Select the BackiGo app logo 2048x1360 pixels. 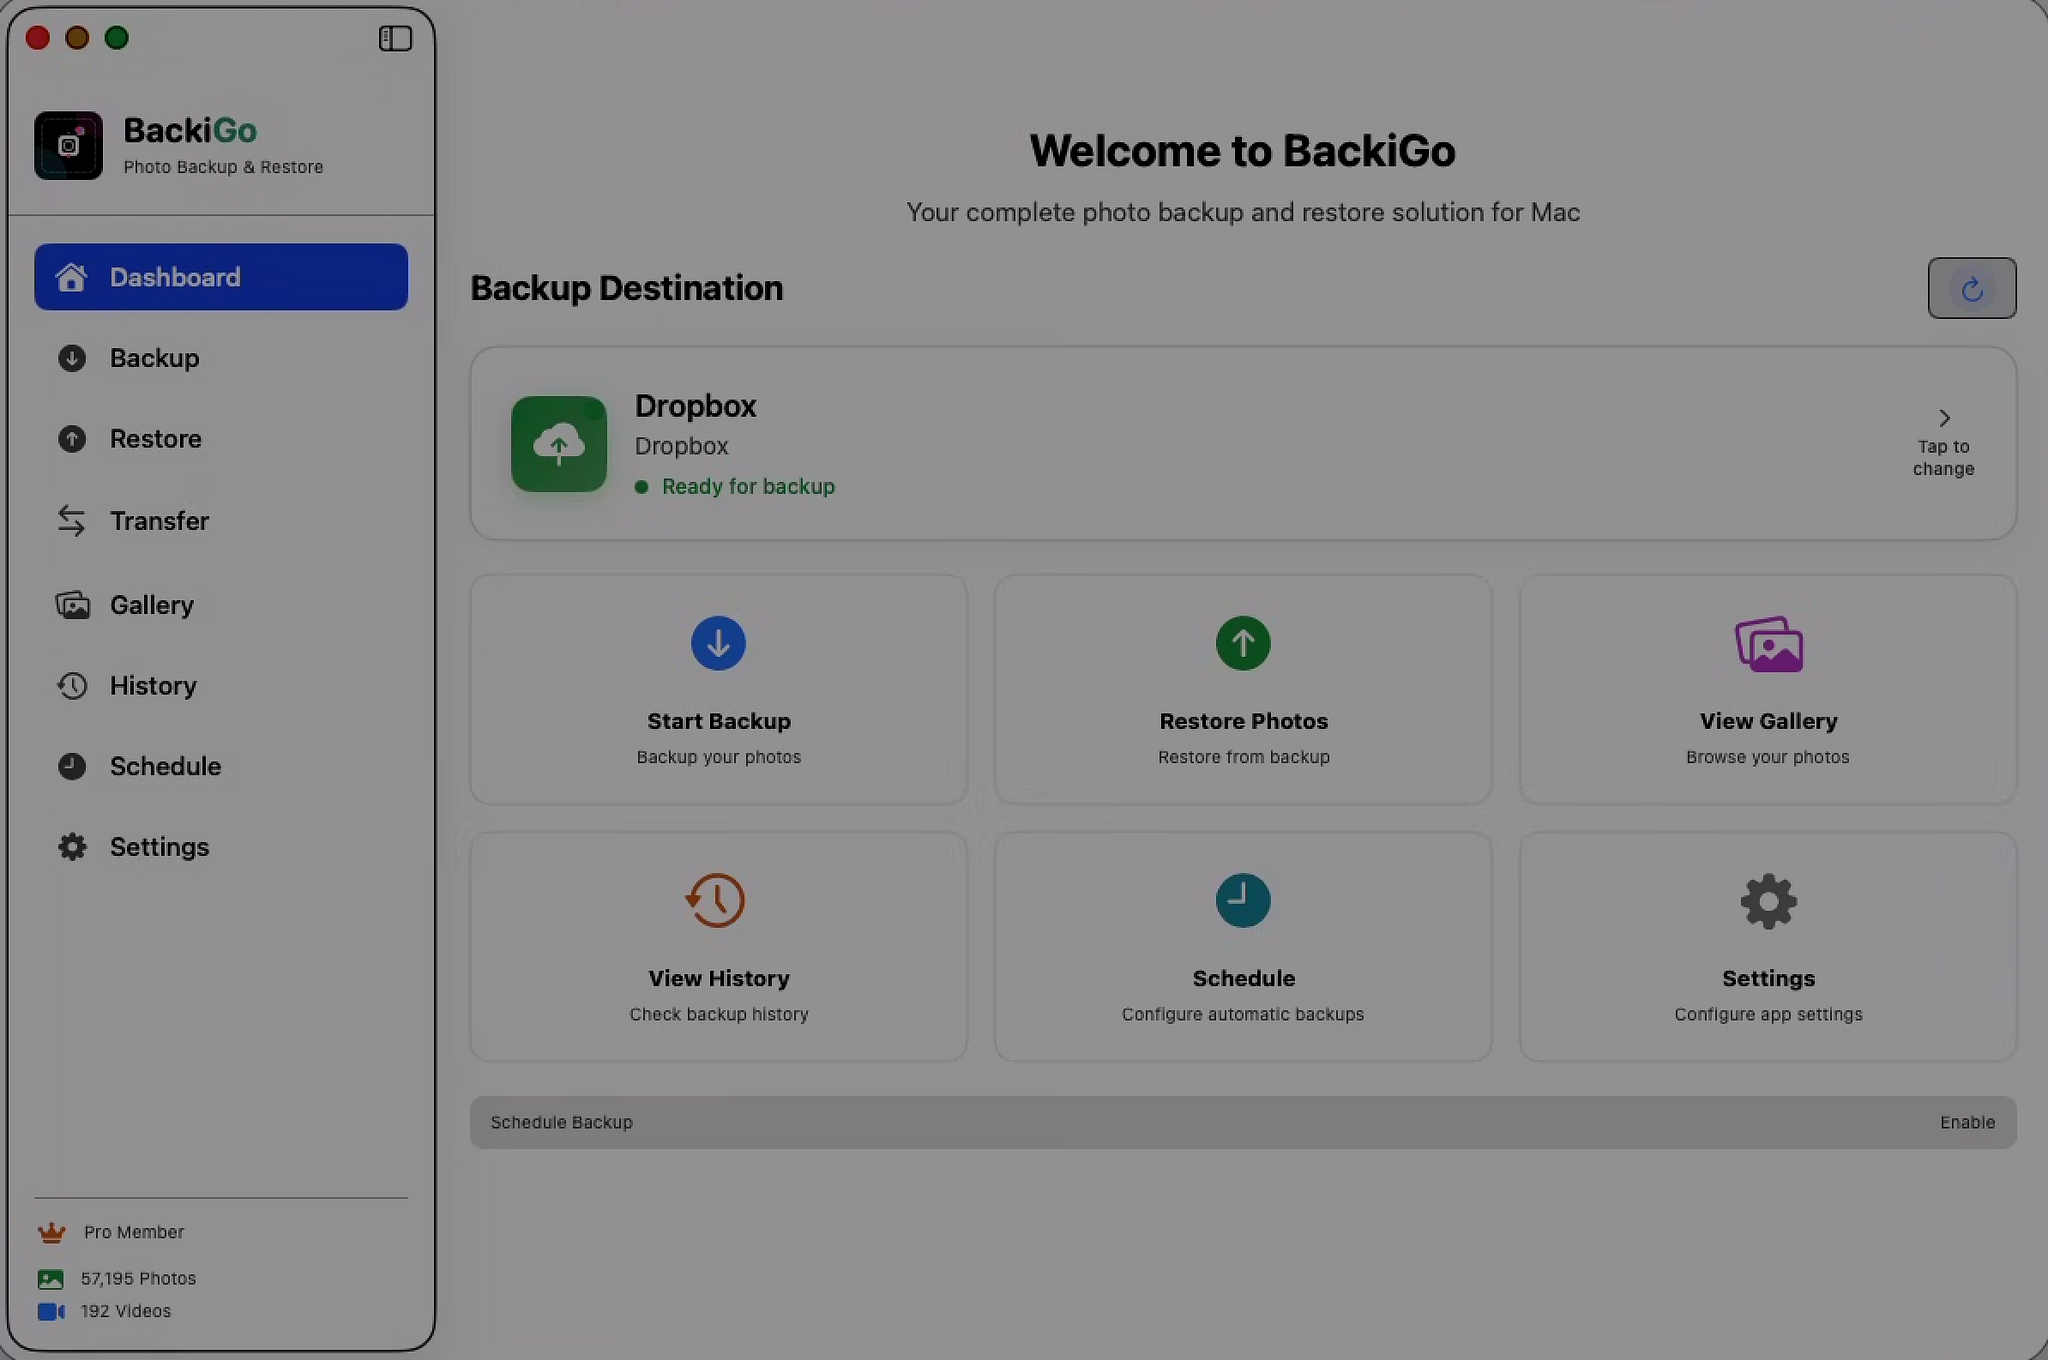click(x=68, y=145)
